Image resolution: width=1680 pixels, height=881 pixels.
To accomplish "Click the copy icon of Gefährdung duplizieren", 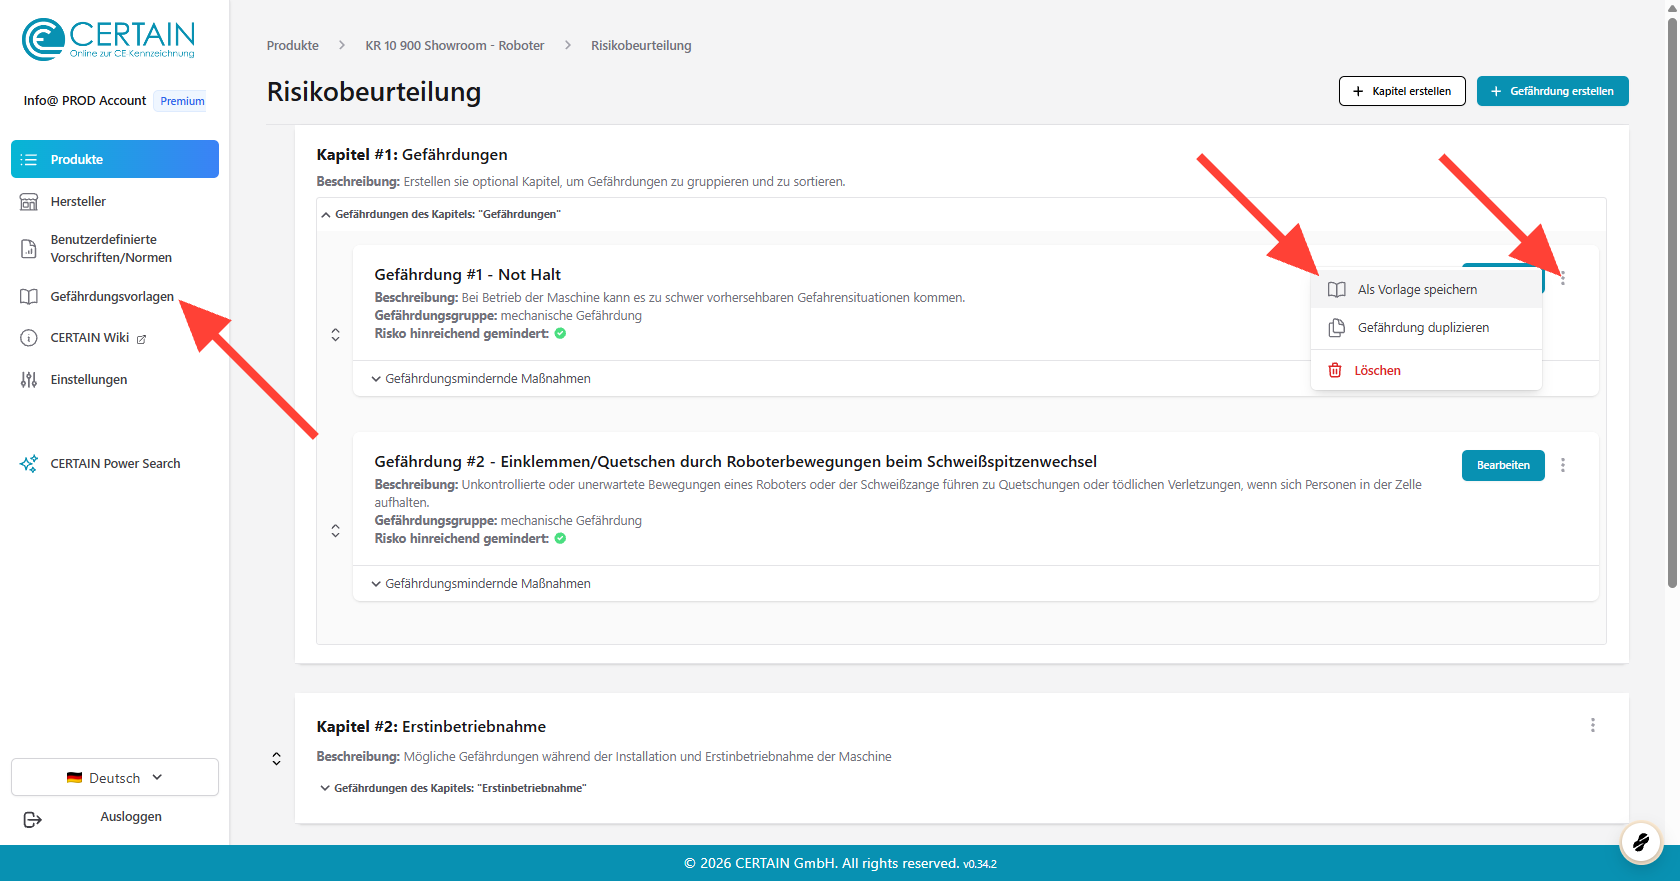I will [x=1336, y=328].
